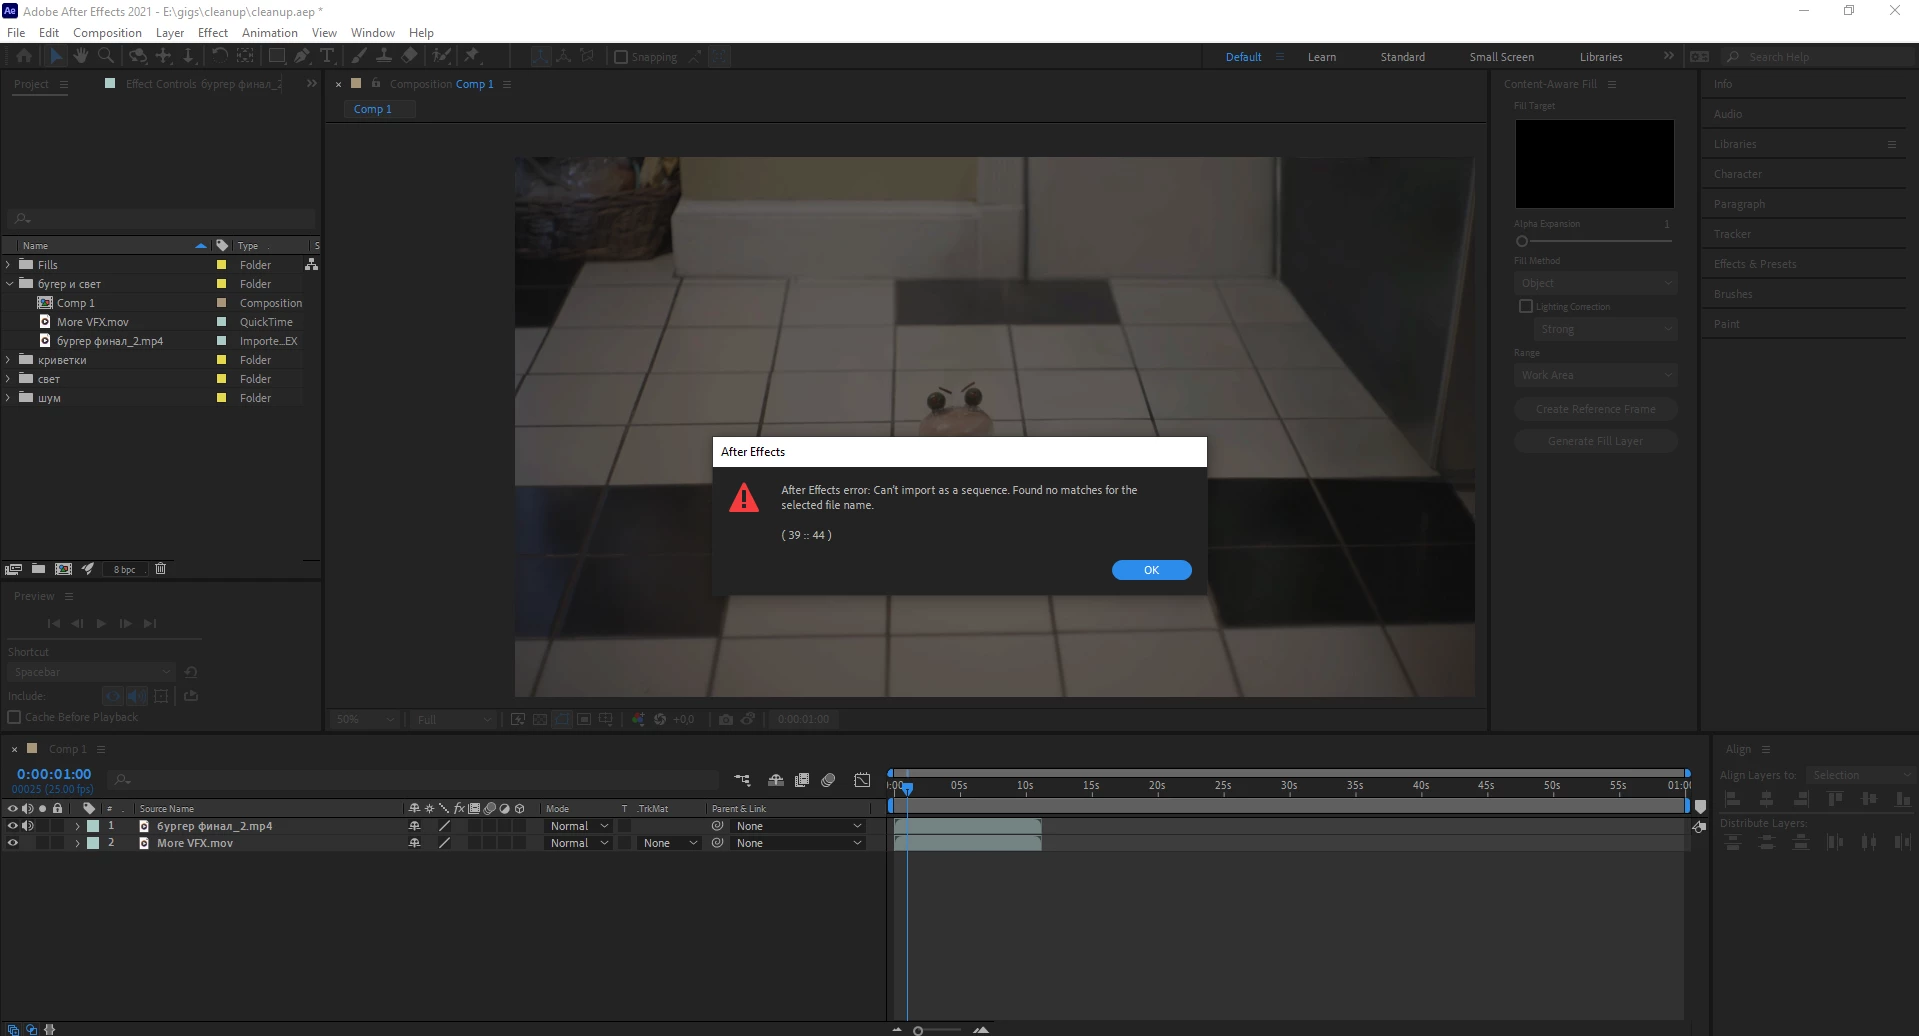Open the File menu

[x=16, y=32]
